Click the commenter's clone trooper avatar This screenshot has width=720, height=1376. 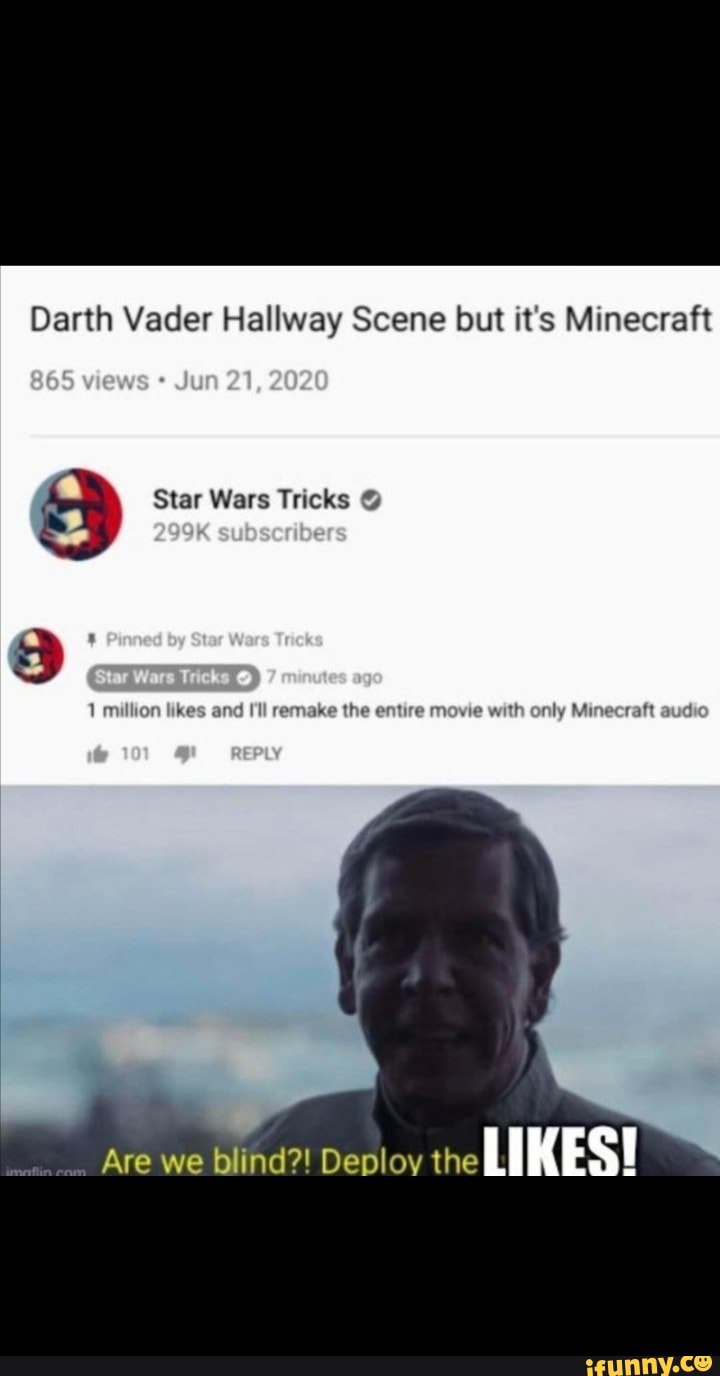(x=35, y=656)
